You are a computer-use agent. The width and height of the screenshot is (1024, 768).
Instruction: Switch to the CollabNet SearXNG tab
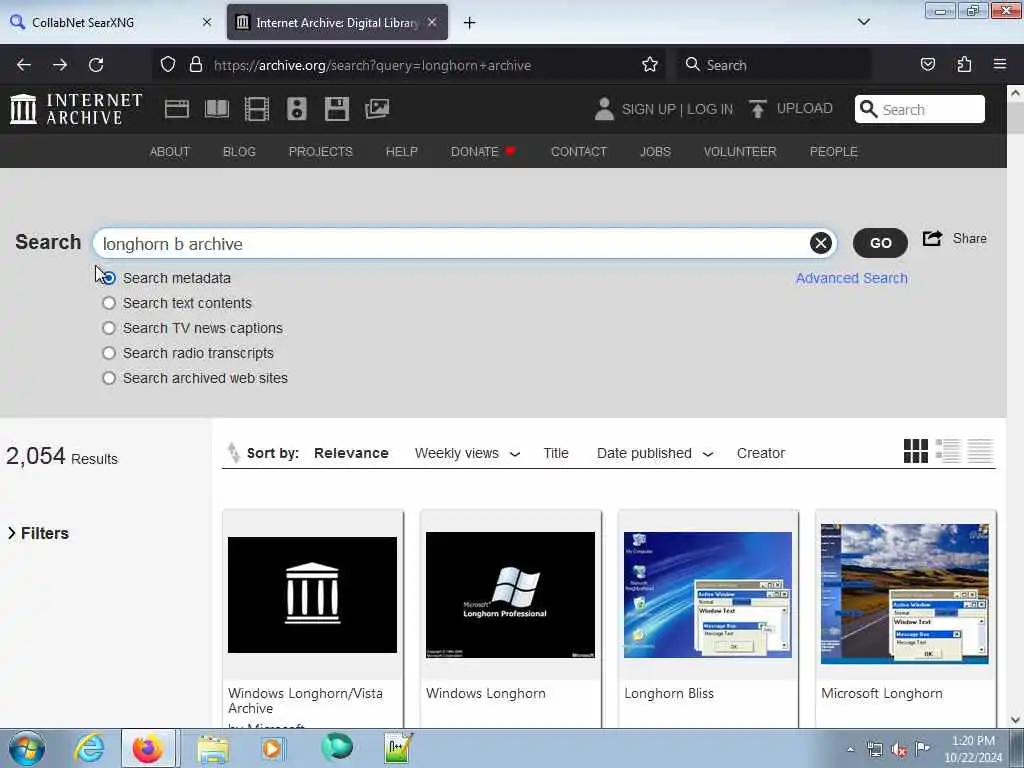click(x=108, y=22)
